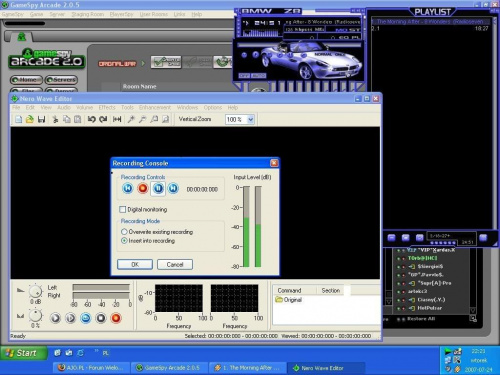The width and height of the screenshot is (500, 375).
Task: Click the Undo arrow in Nero toolbar
Action: 92,119
